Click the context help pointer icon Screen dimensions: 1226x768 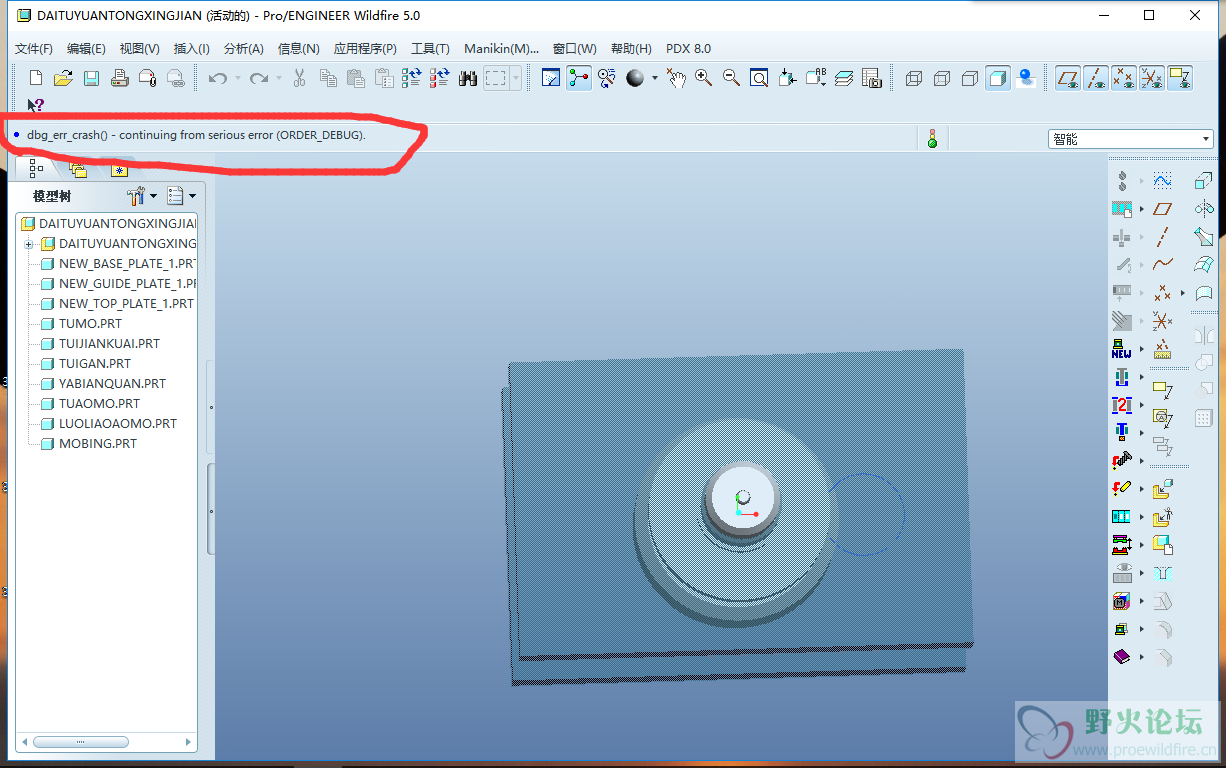click(36, 105)
